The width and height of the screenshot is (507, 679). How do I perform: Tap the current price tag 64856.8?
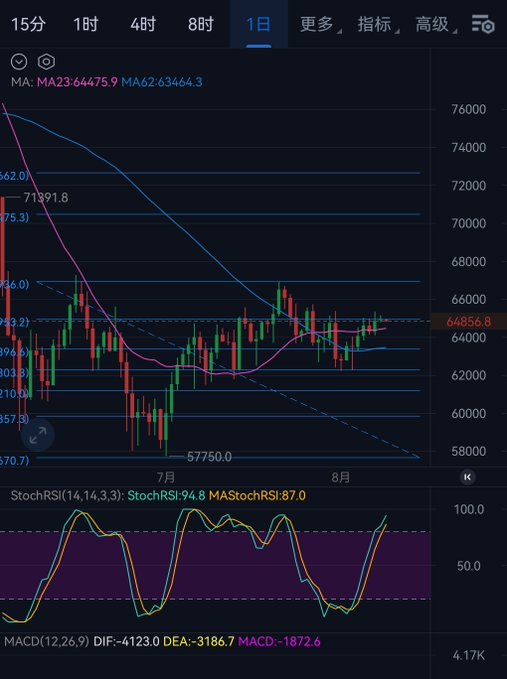(469, 321)
